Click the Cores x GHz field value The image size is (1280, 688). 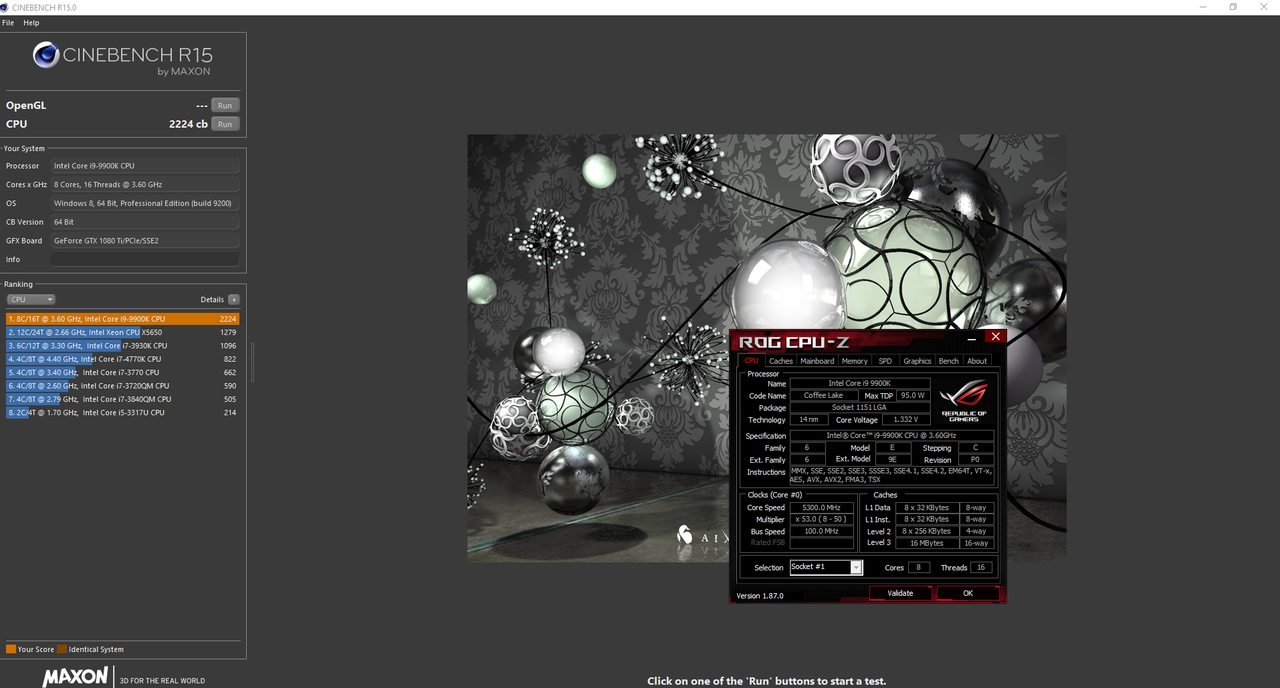[x=145, y=185]
